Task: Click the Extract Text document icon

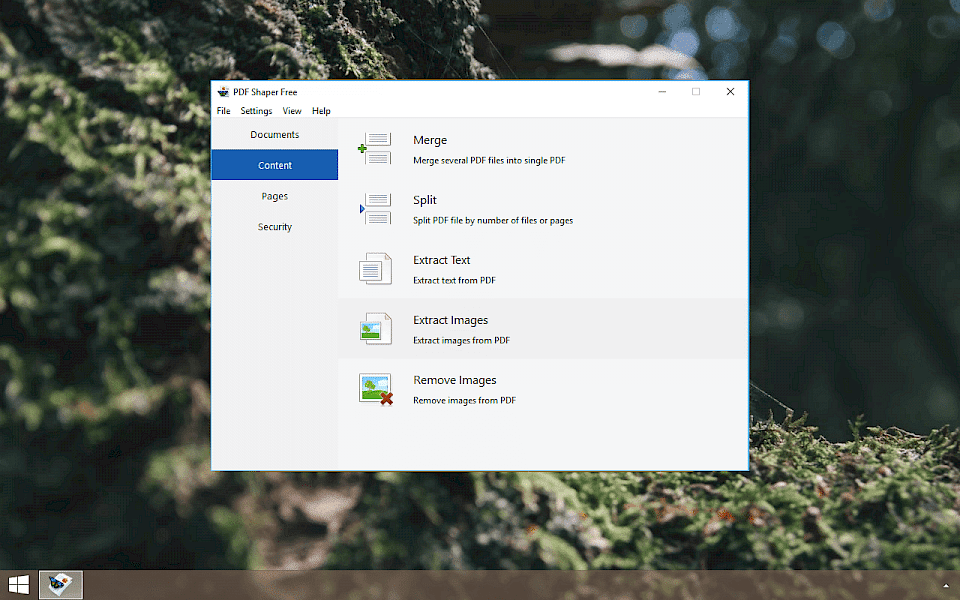Action: coord(375,268)
